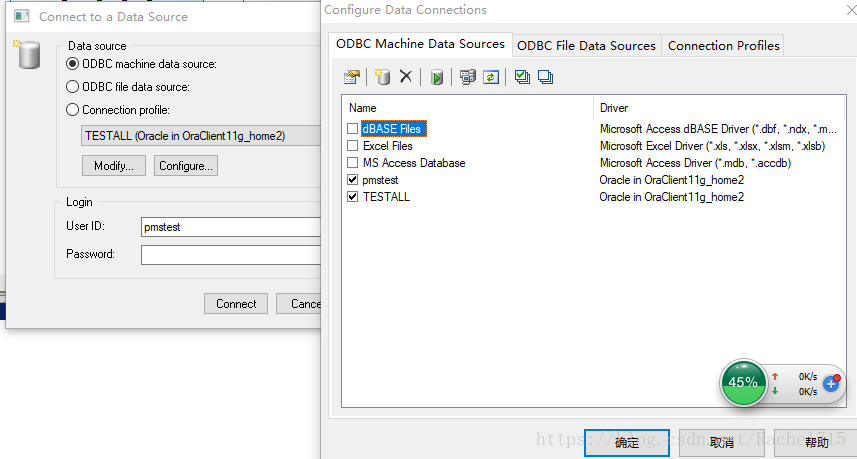Delete the selected data source
857x459 pixels.
click(x=406, y=76)
